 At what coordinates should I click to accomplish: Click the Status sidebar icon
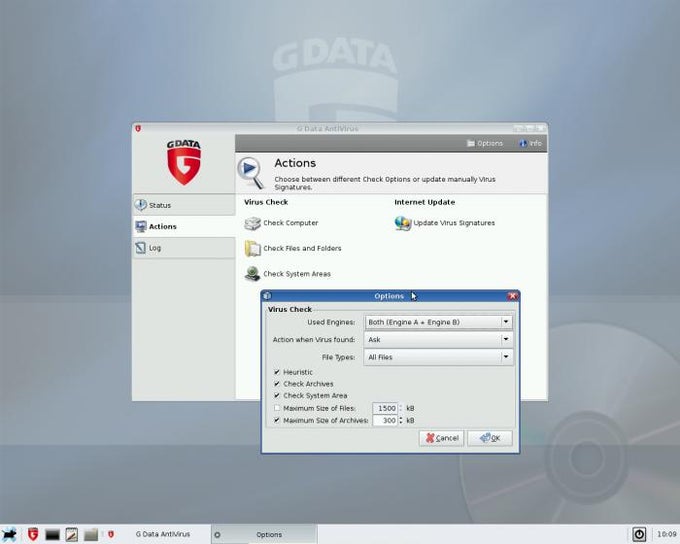141,205
